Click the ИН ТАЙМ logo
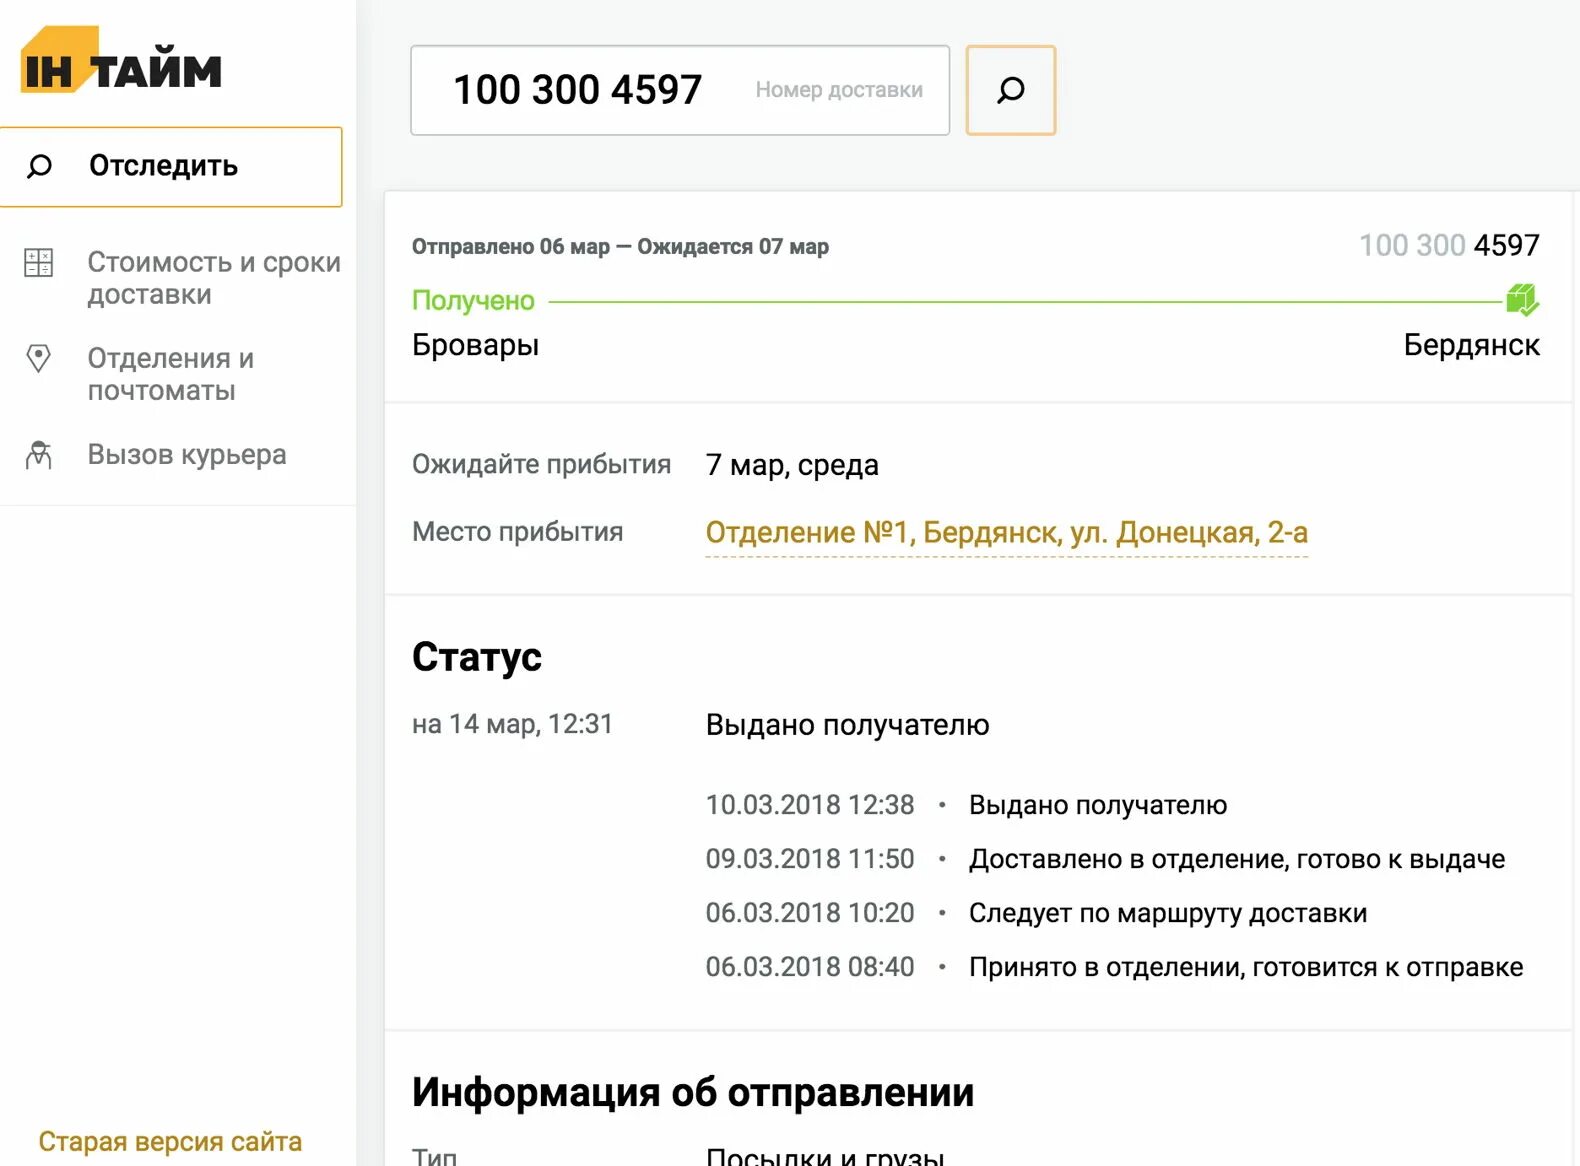This screenshot has width=1580, height=1166. tap(121, 60)
